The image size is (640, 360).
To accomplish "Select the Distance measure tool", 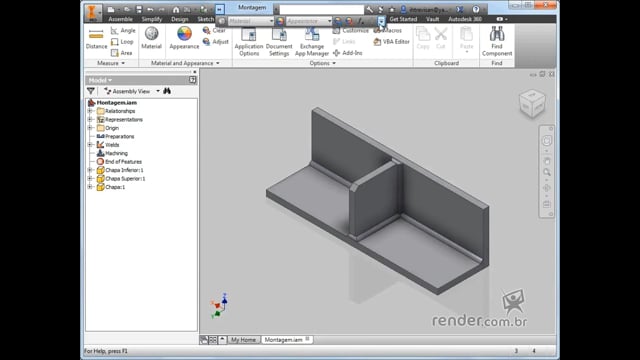I will coord(96,39).
